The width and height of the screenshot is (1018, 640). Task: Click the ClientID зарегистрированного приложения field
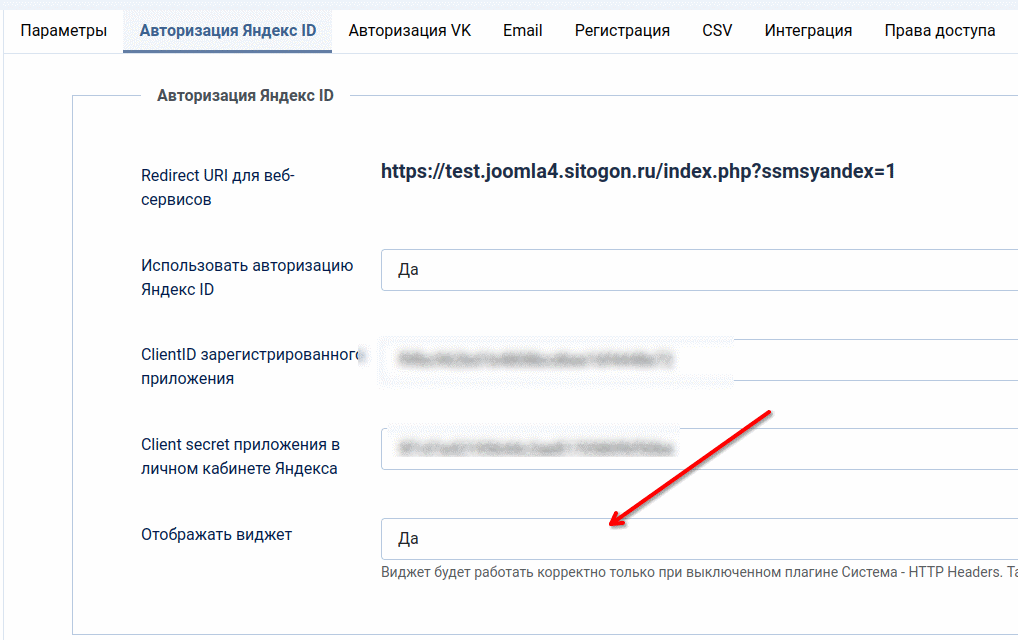699,360
